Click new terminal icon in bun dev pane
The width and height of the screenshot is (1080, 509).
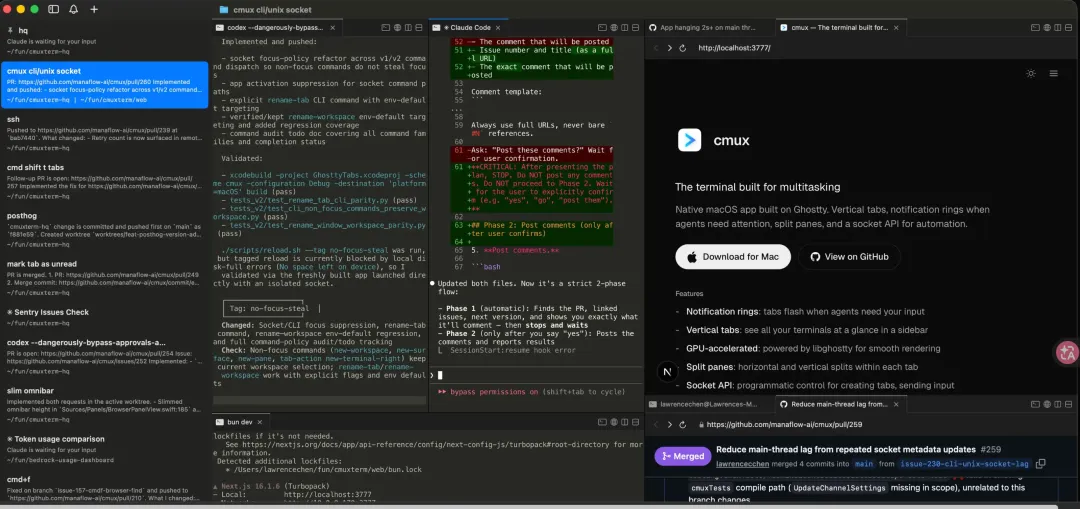pyautogui.click(x=602, y=422)
